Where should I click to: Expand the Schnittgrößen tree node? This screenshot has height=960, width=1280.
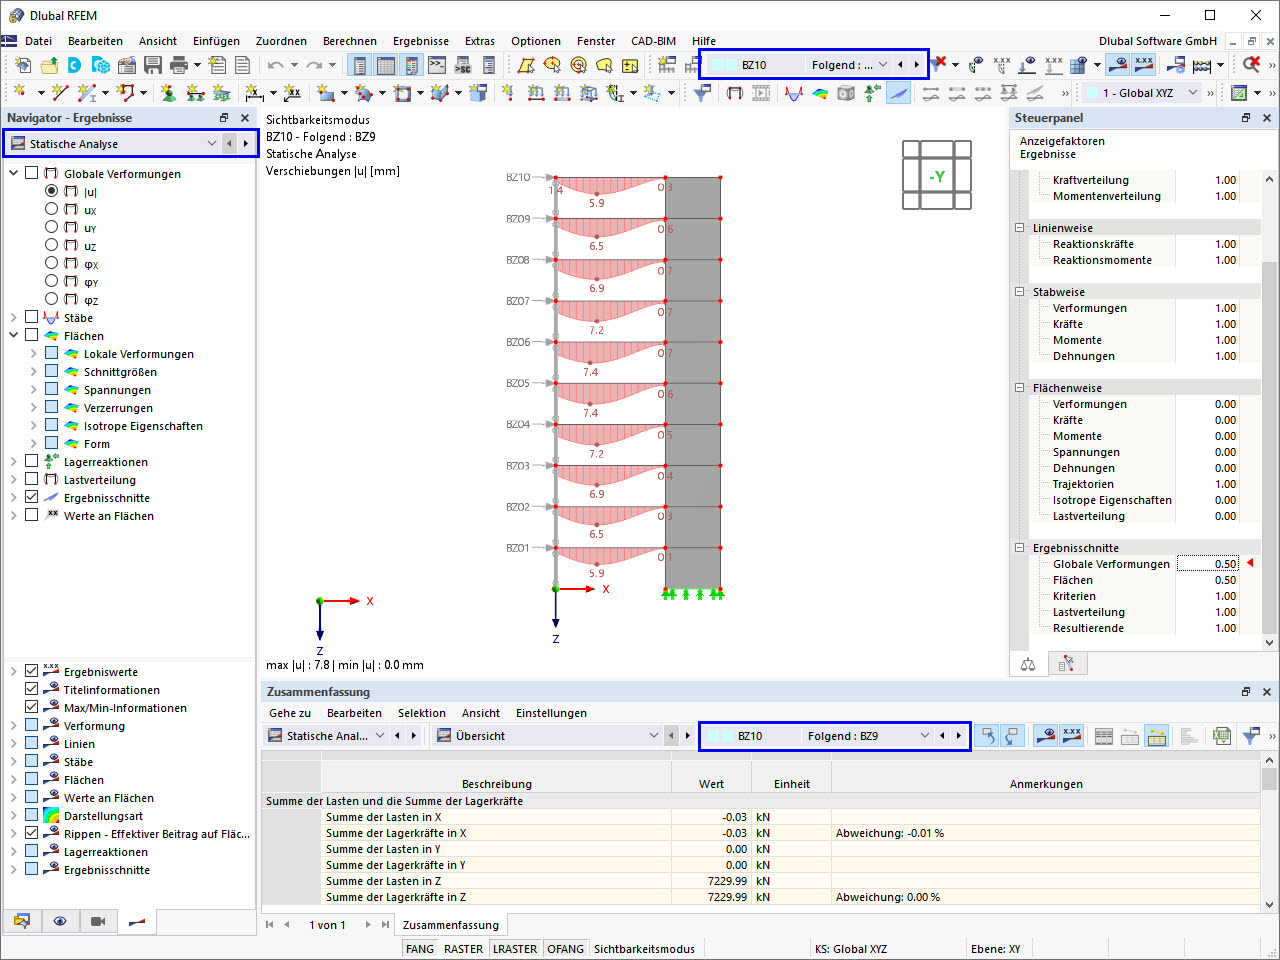pyautogui.click(x=33, y=371)
